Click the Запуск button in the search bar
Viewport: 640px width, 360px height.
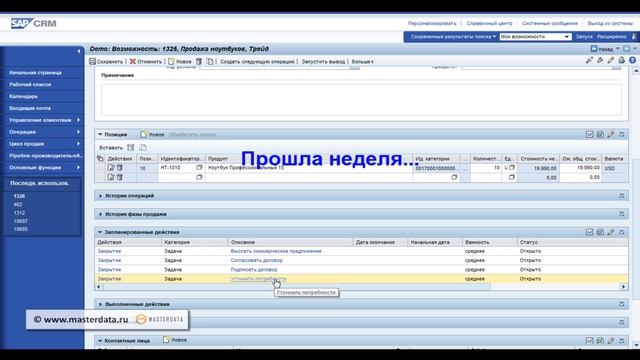pos(584,37)
